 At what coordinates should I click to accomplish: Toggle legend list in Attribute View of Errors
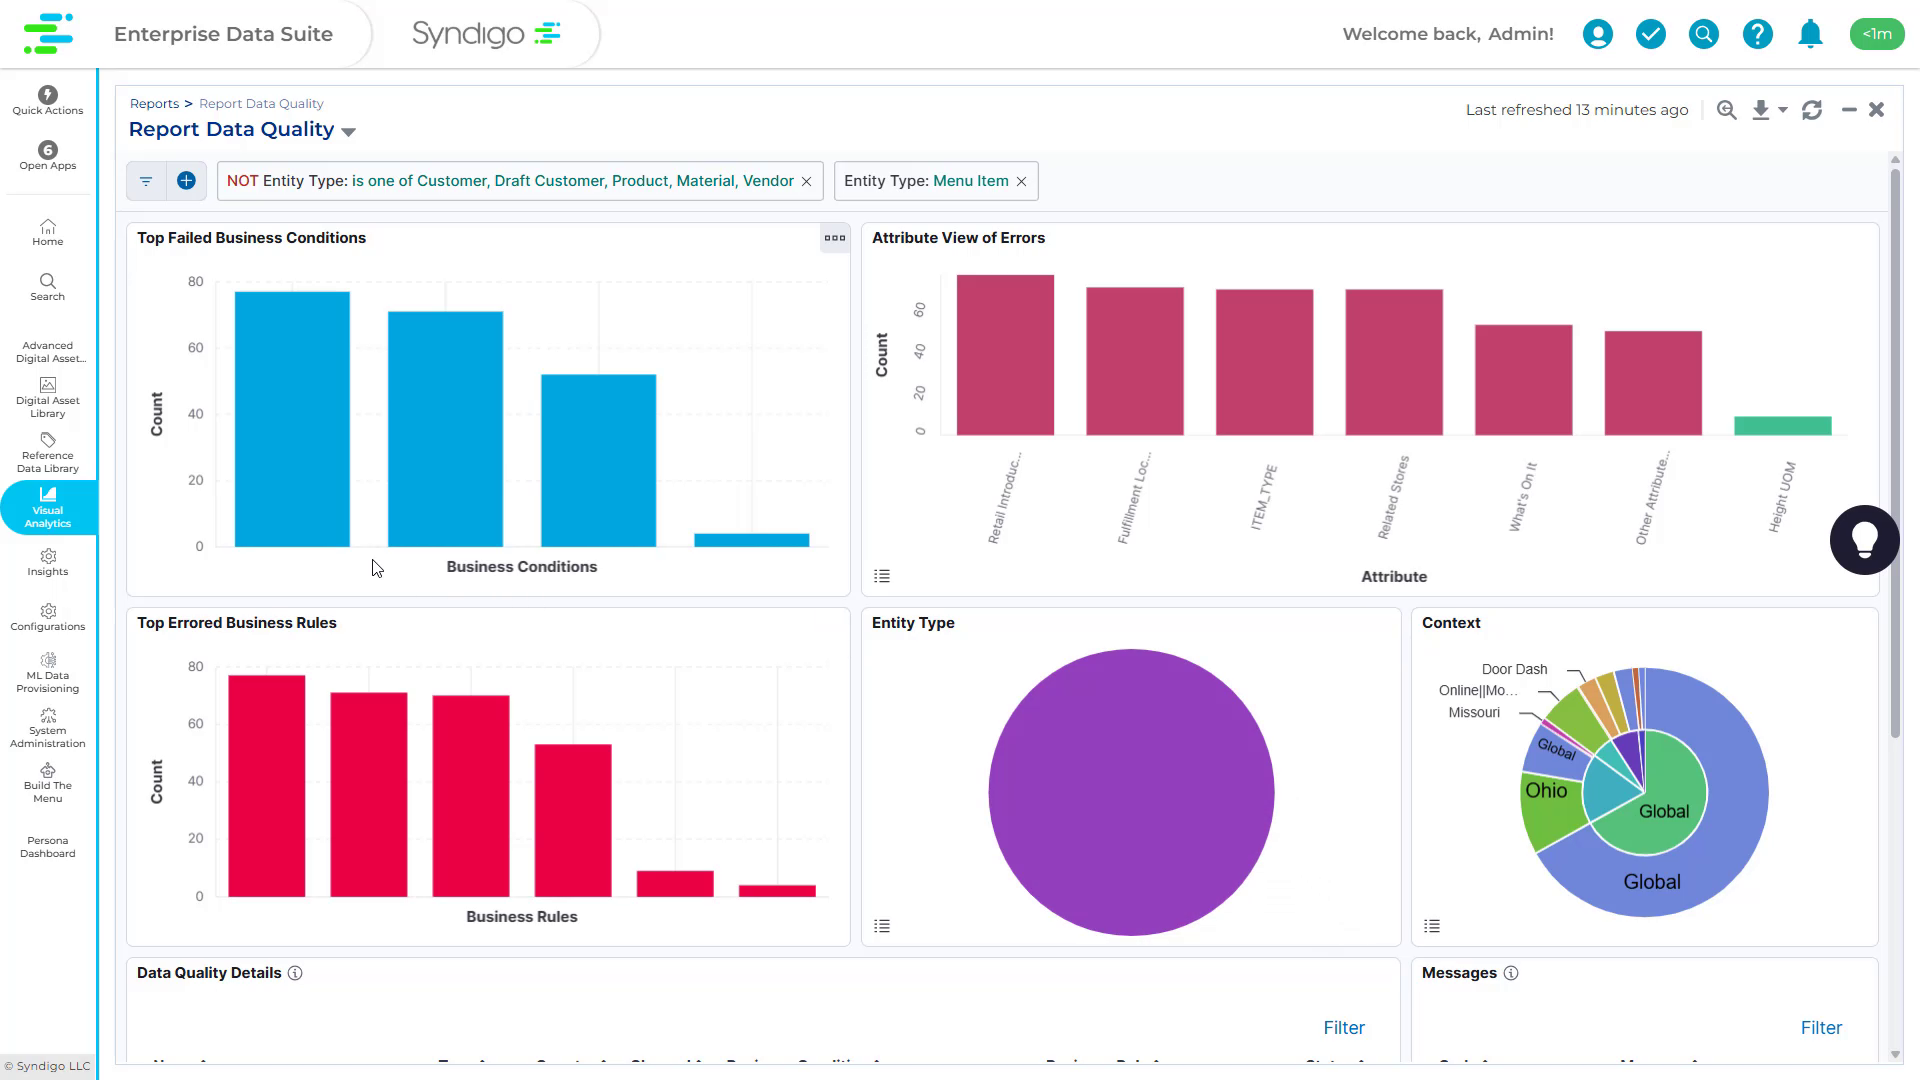point(881,576)
